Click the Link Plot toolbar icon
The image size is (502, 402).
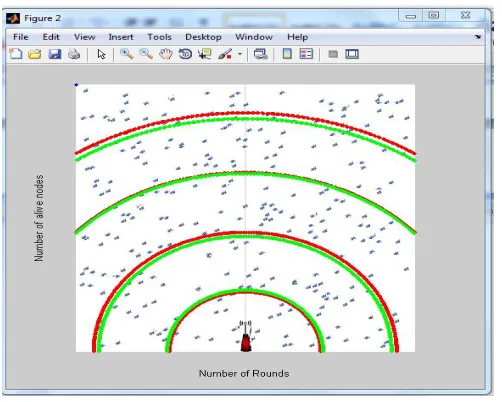pos(260,54)
